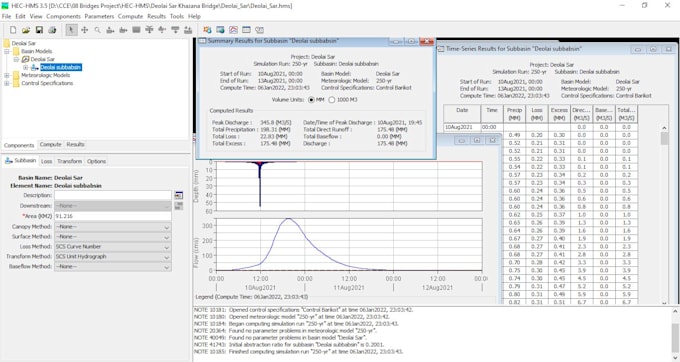Choose the Reach creation tool
The image size is (680, 362).
coord(123,30)
